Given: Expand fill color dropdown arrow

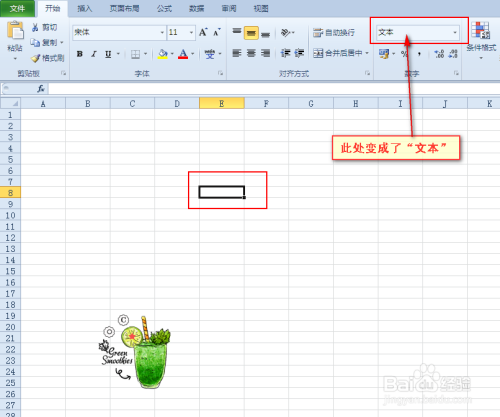Looking at the screenshot, I should [x=172, y=54].
